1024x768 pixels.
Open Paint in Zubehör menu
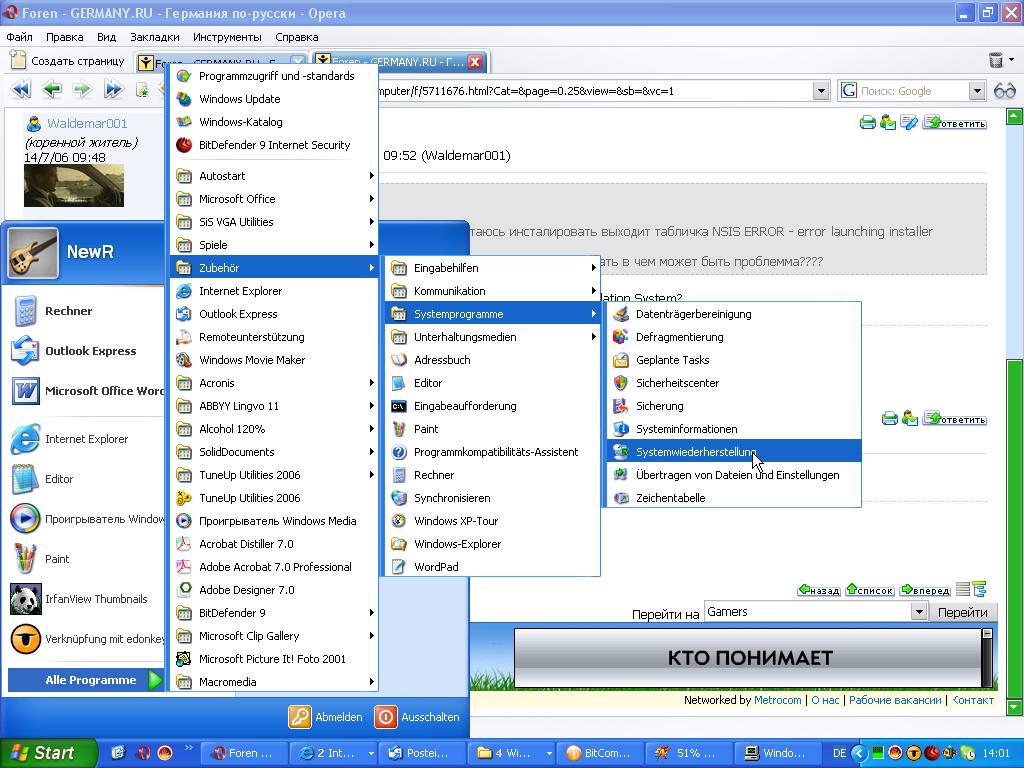492,428
